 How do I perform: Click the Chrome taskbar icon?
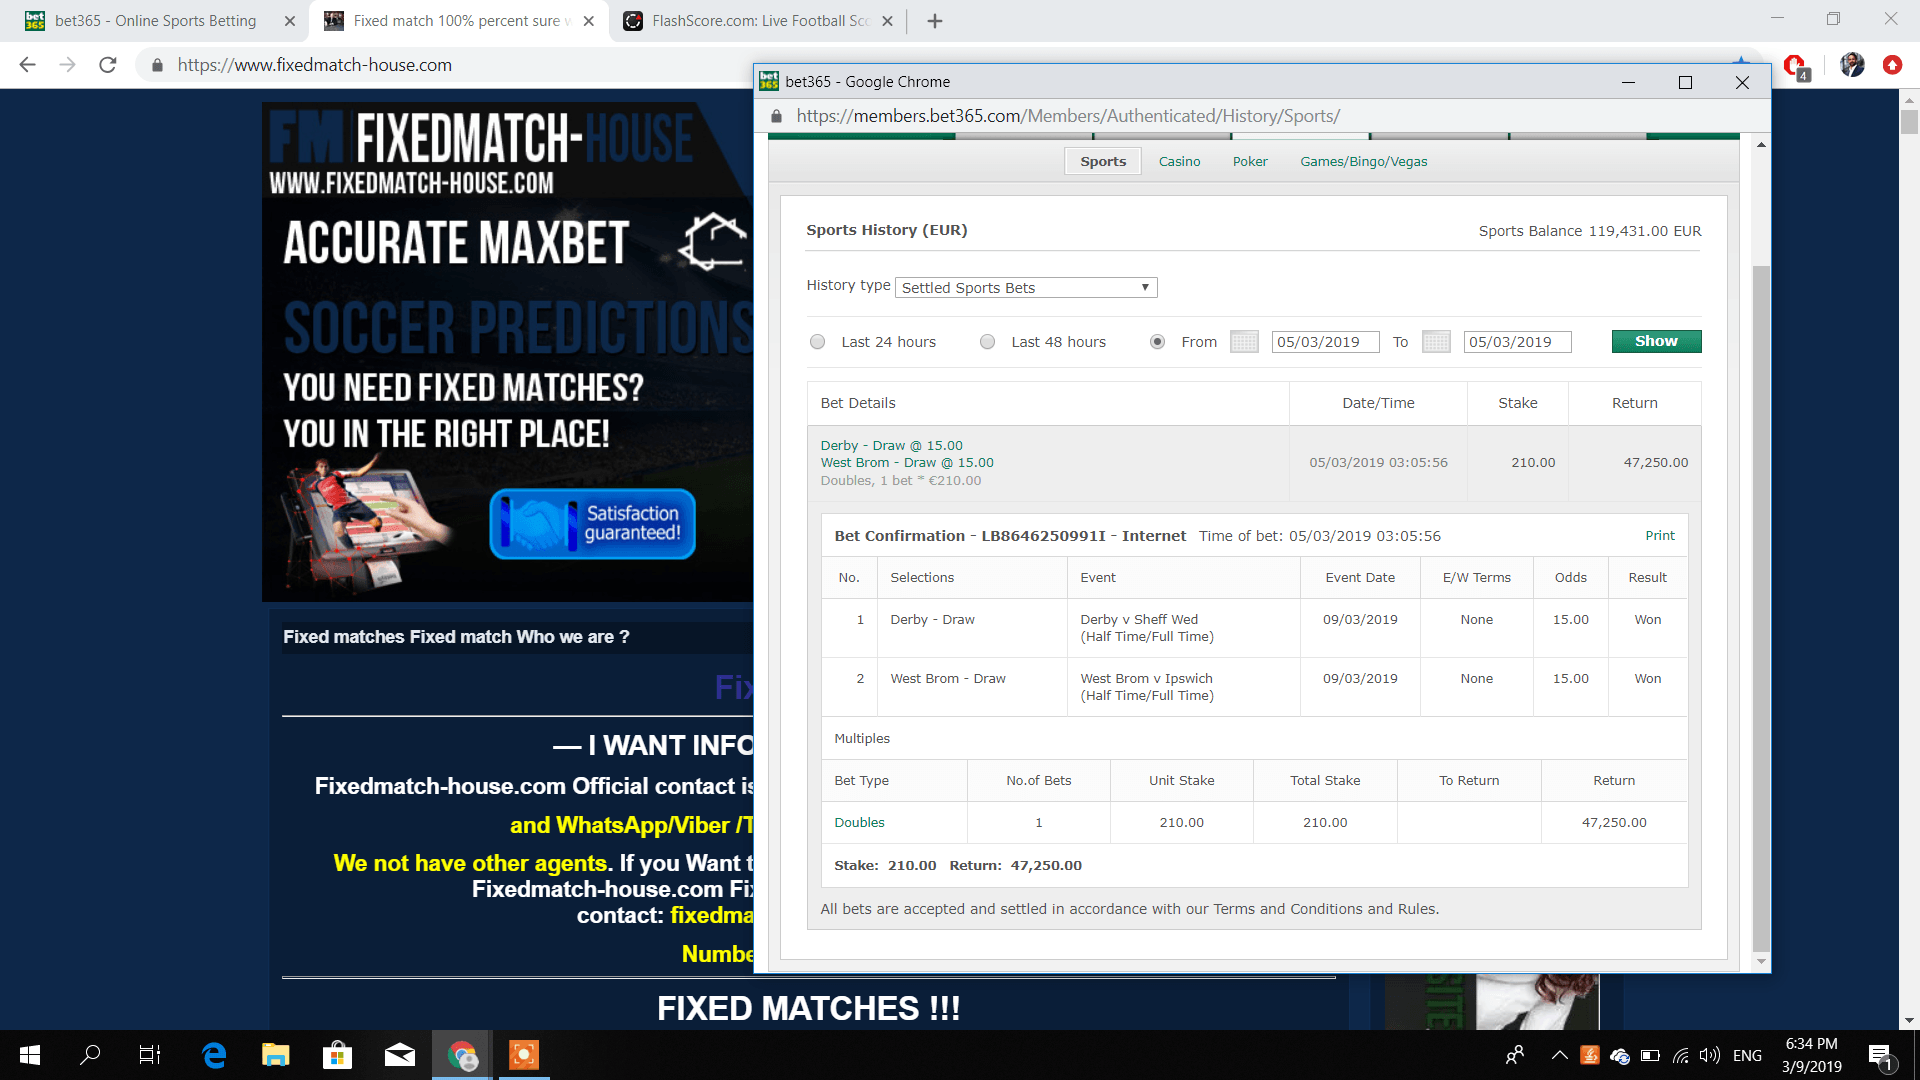click(x=462, y=1055)
